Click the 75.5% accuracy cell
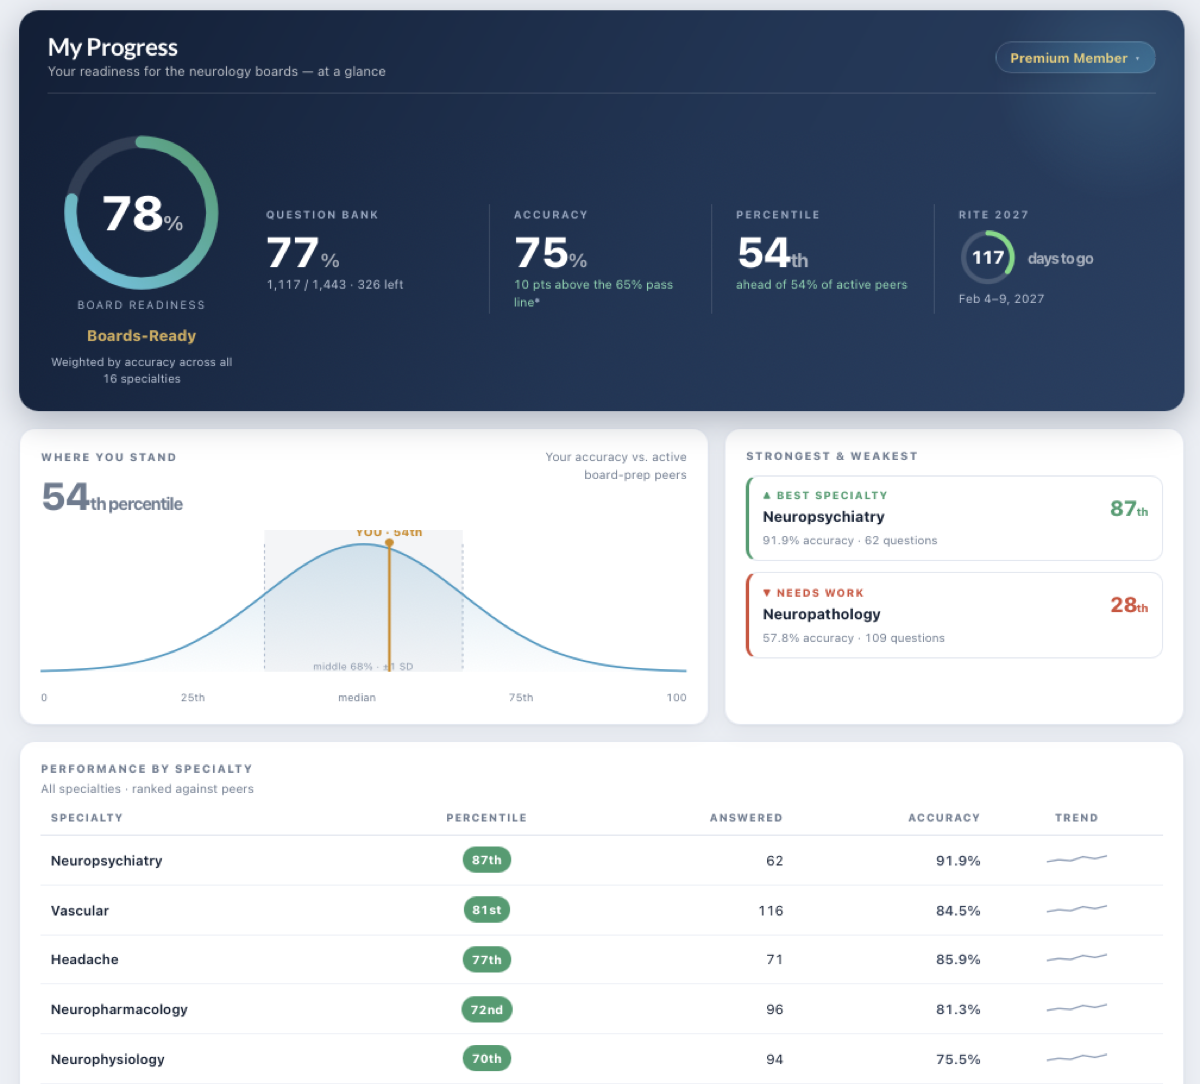This screenshot has width=1200, height=1084. [958, 1060]
